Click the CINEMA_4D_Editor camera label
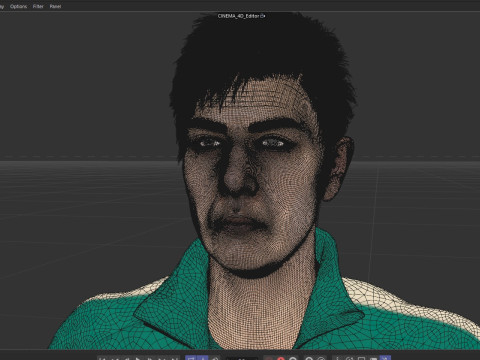480x360 pixels. [x=239, y=16]
